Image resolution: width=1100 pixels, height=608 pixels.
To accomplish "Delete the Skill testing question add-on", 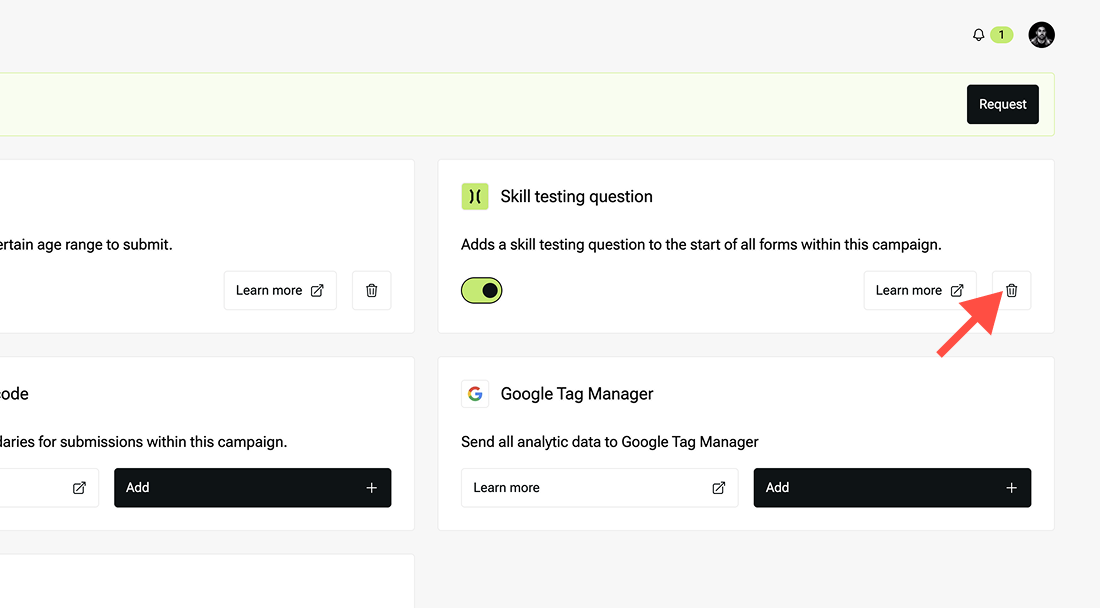I will [x=1011, y=290].
